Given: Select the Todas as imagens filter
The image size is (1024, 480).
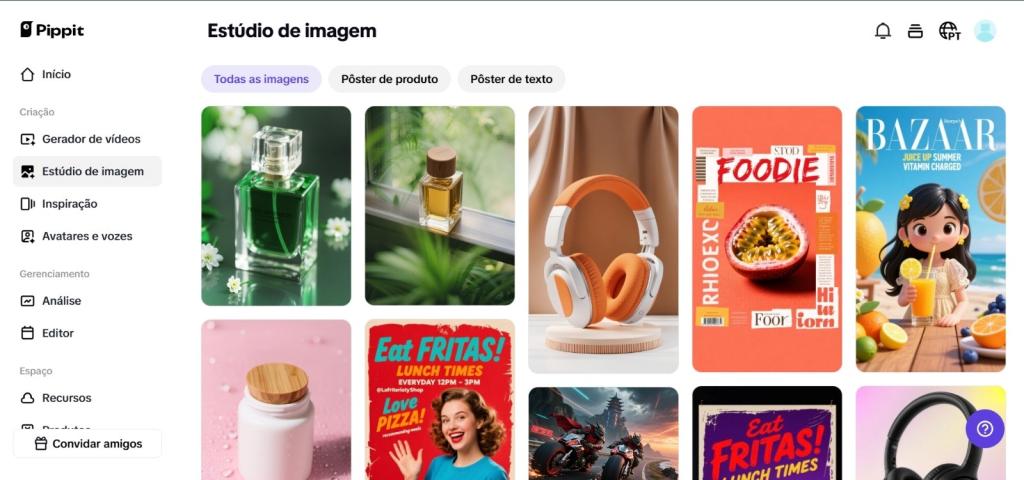Looking at the screenshot, I should [261, 79].
